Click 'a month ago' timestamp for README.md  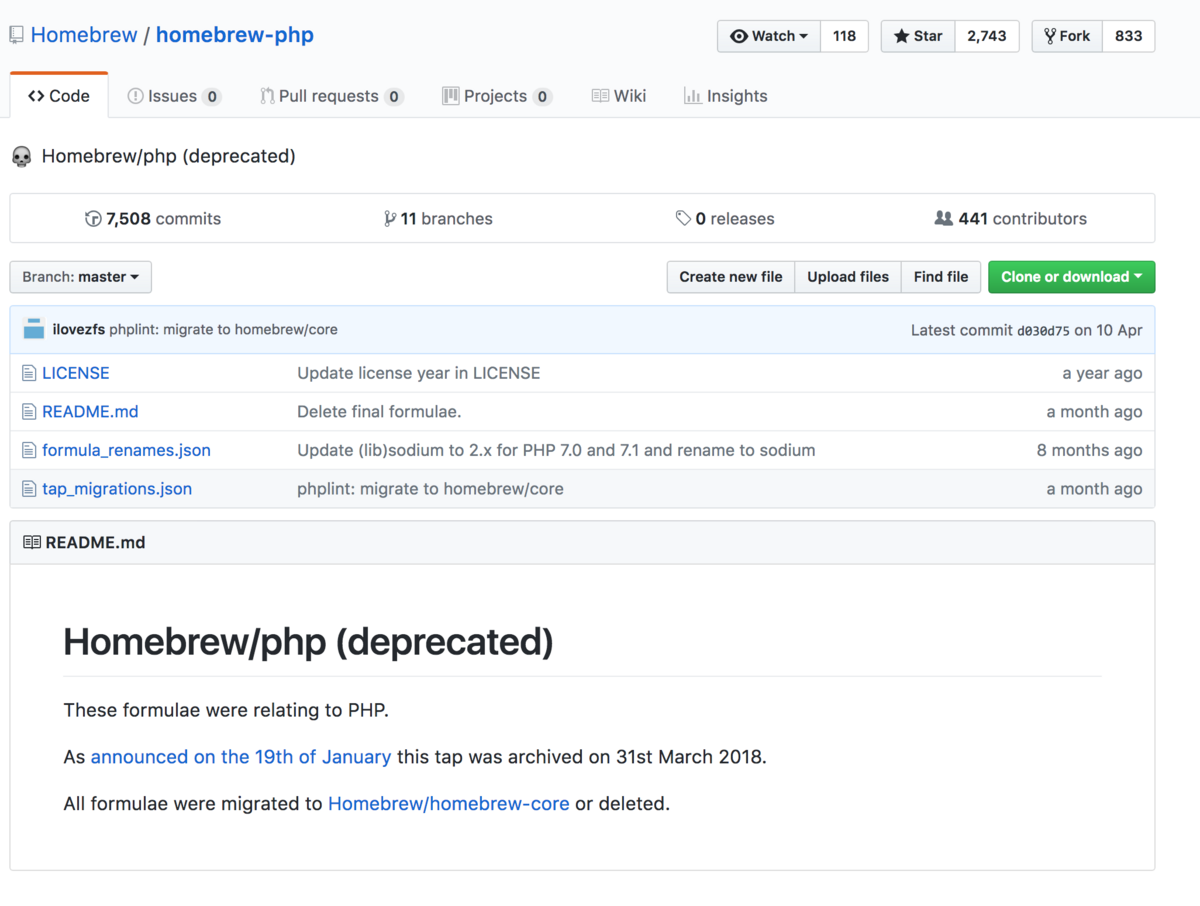[x=1094, y=412]
